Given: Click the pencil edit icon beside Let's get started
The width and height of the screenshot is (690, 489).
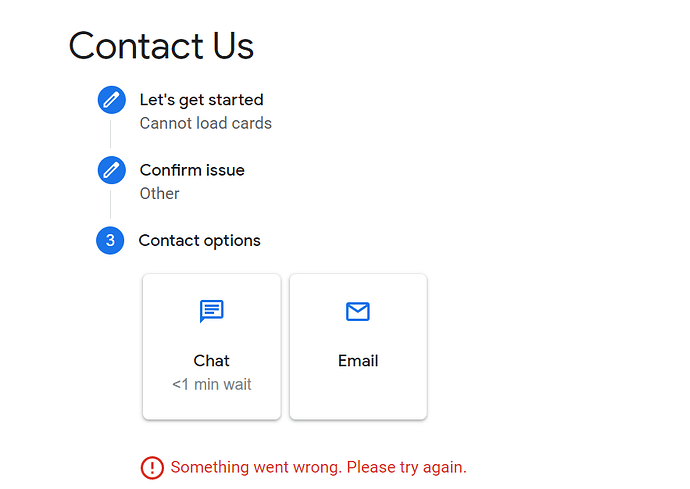Looking at the screenshot, I should pyautogui.click(x=111, y=100).
